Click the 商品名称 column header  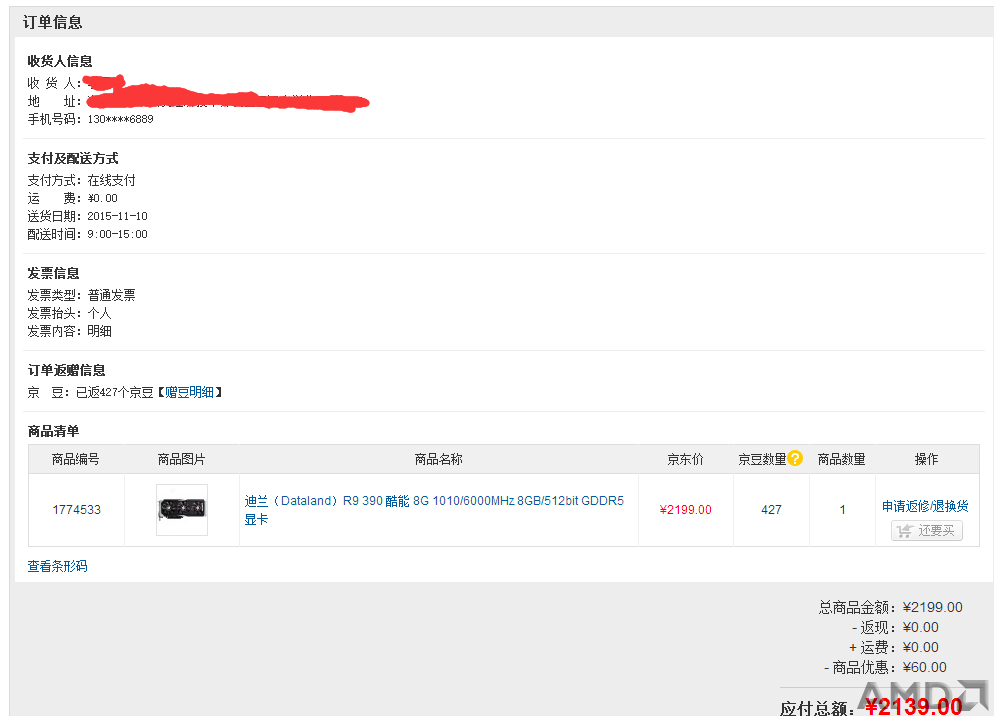[439, 459]
